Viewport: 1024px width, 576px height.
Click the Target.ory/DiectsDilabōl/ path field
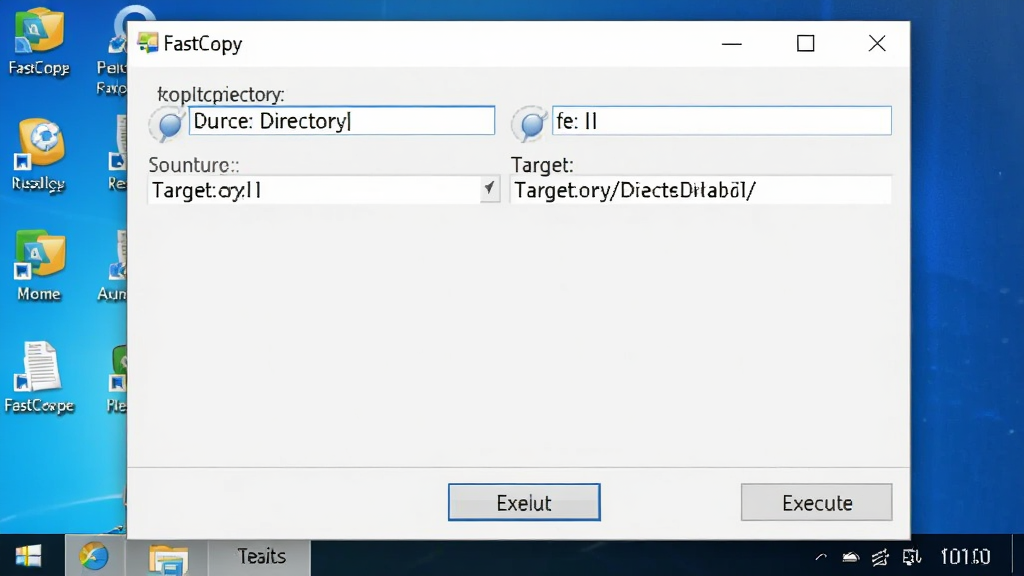point(701,190)
